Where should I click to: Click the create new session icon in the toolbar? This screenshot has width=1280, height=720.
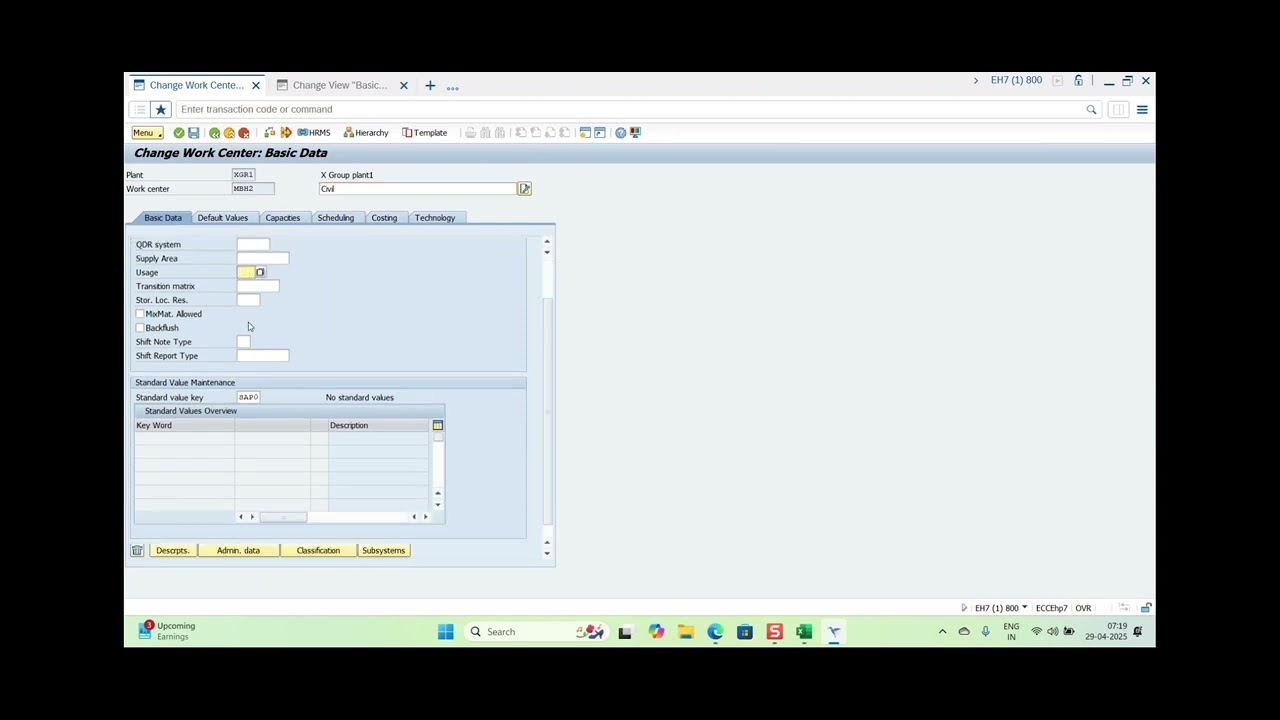click(585, 133)
